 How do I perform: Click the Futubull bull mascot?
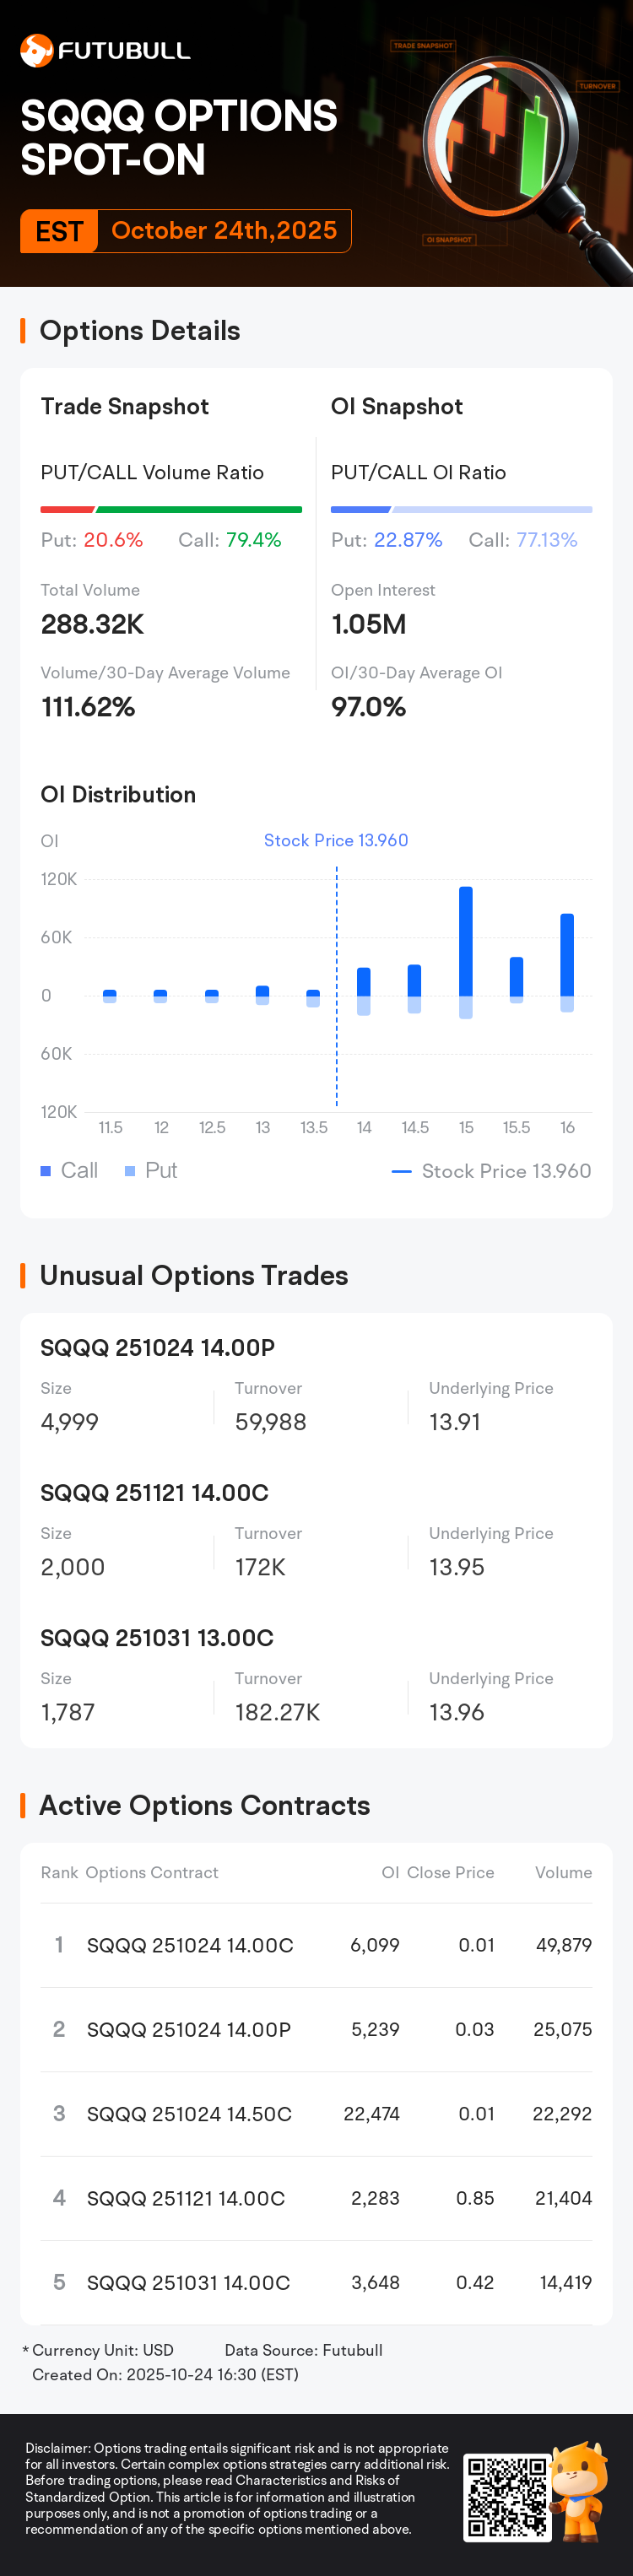click(x=581, y=2490)
